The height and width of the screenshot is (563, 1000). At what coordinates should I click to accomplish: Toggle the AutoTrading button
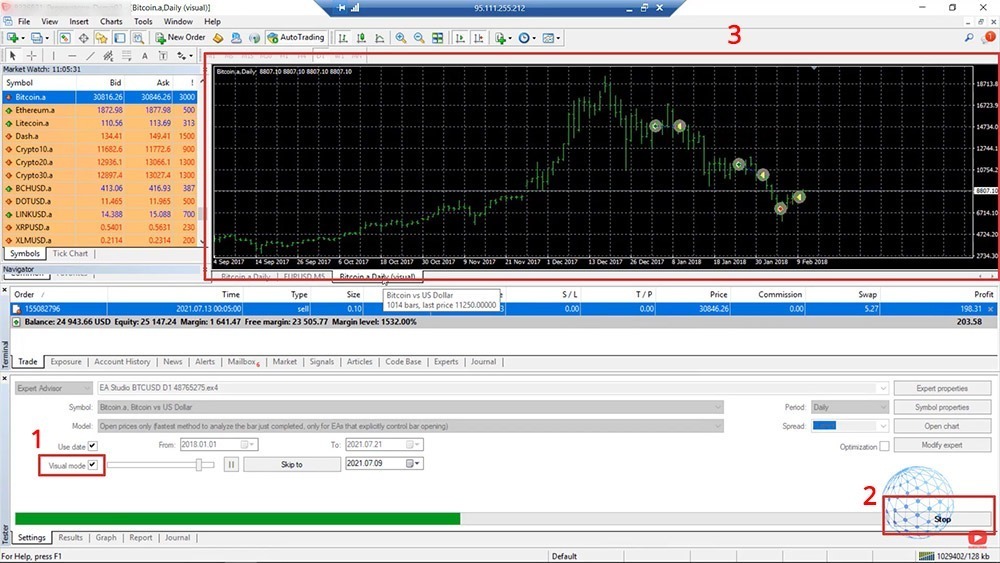coord(297,38)
